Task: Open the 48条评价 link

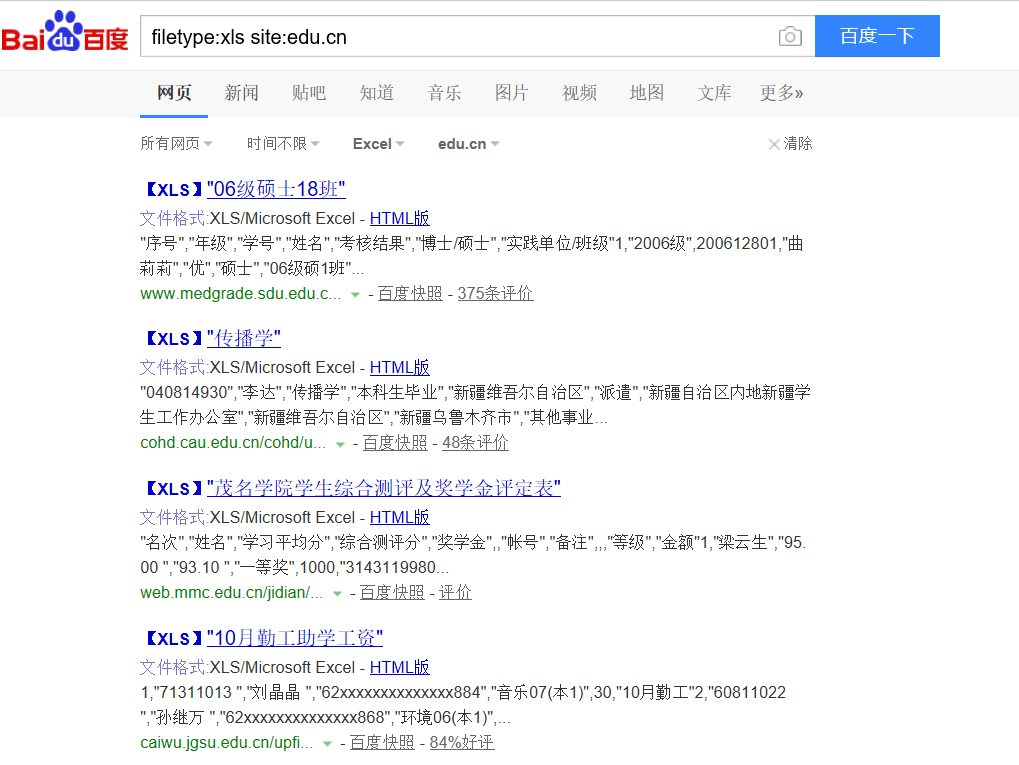Action: click(475, 443)
